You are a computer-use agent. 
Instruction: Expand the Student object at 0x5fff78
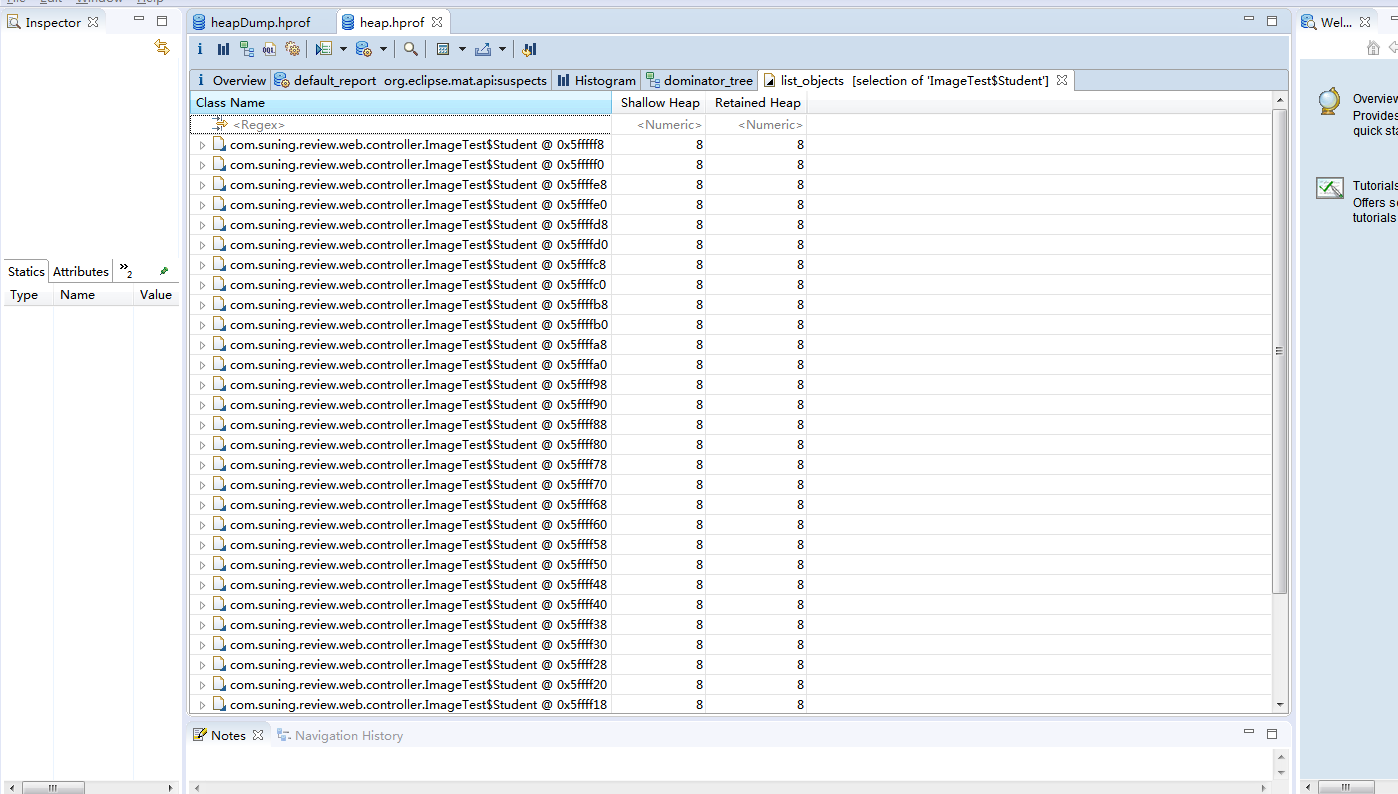pyautogui.click(x=202, y=465)
